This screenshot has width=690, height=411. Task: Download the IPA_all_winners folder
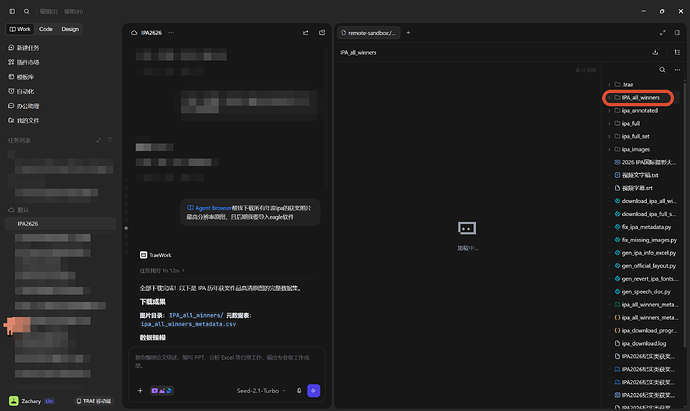tap(655, 52)
